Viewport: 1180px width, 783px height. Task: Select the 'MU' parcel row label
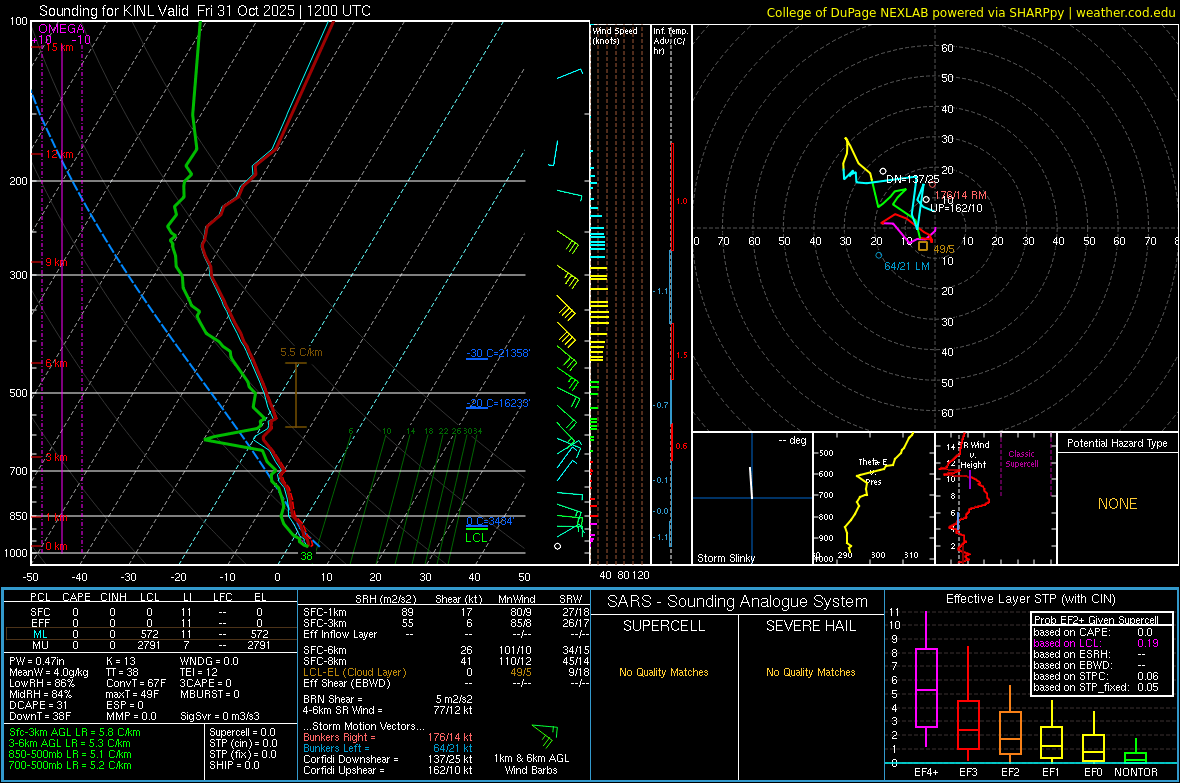[x=40, y=645]
